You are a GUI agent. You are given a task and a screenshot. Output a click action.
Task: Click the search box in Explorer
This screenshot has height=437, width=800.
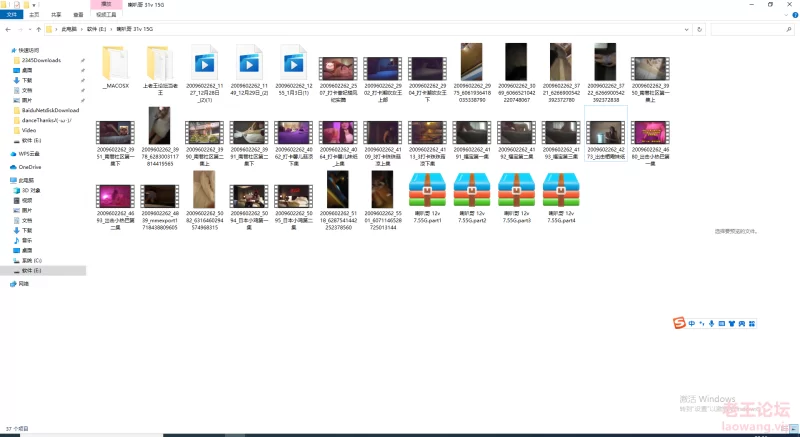752,30
